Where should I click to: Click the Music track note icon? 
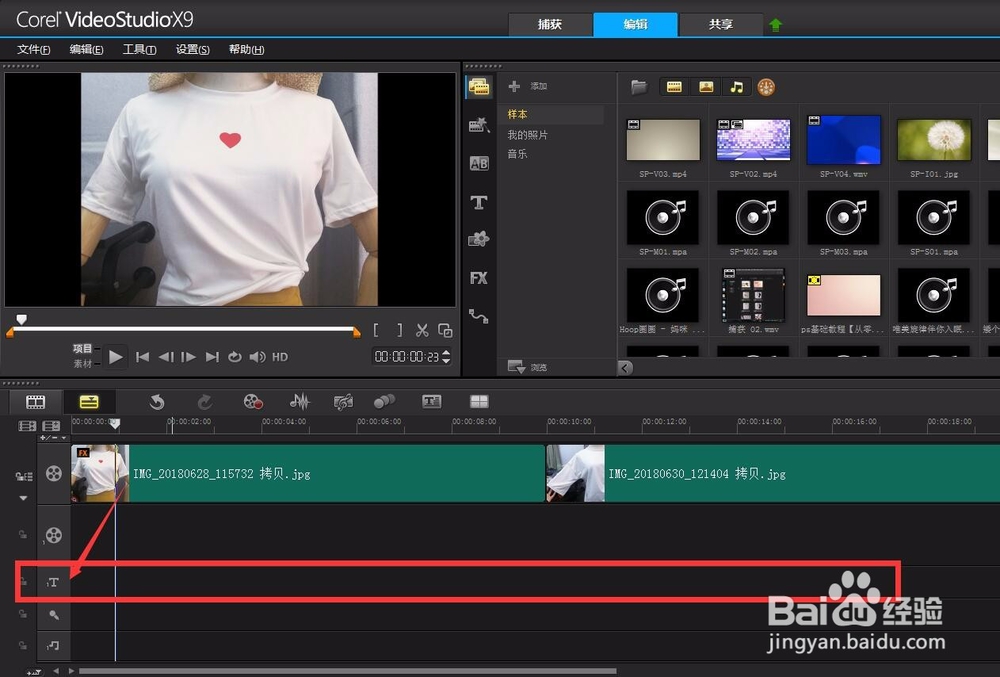[53, 646]
